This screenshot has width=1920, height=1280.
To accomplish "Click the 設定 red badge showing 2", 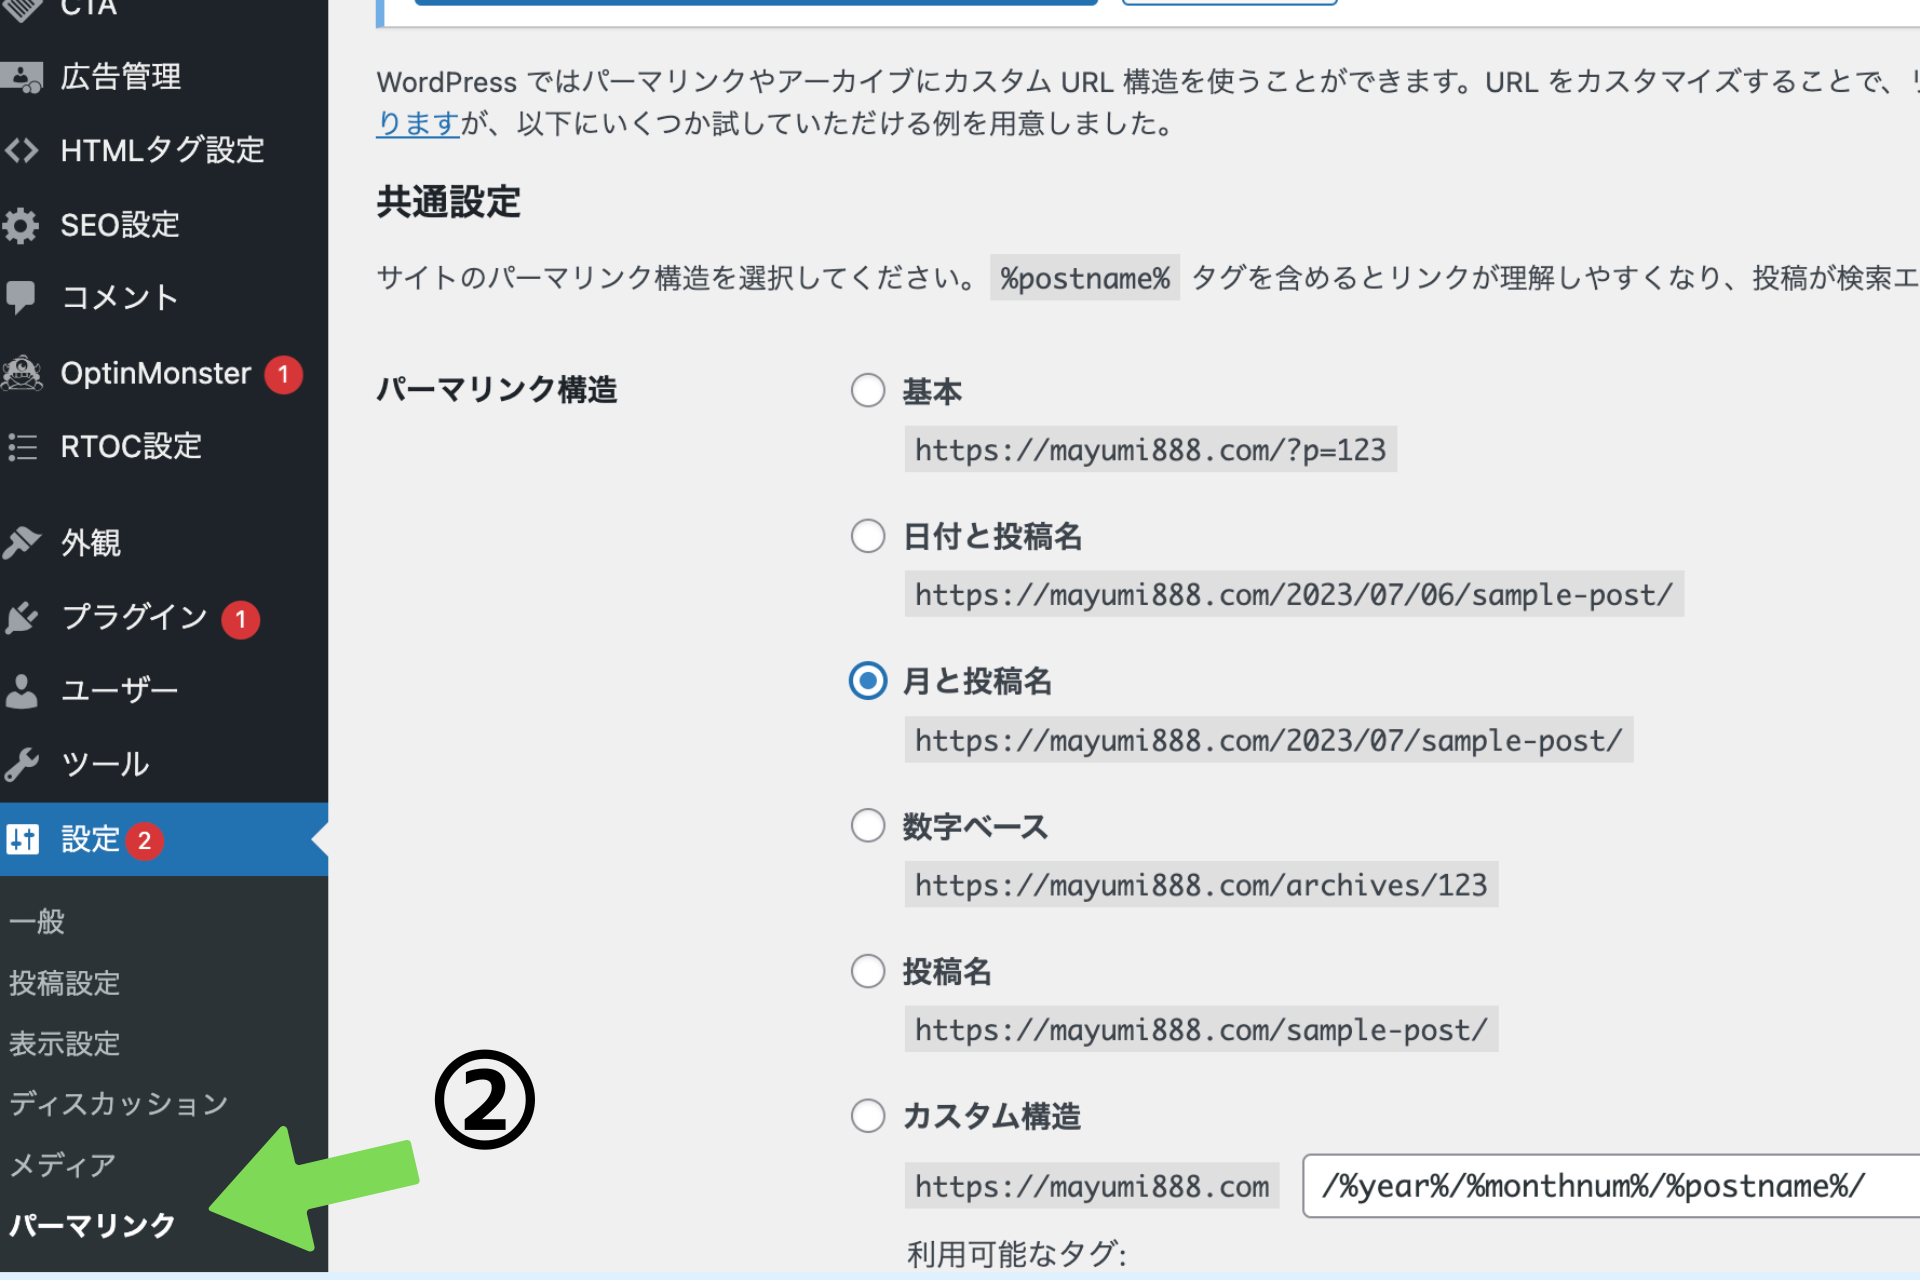I will click(144, 840).
